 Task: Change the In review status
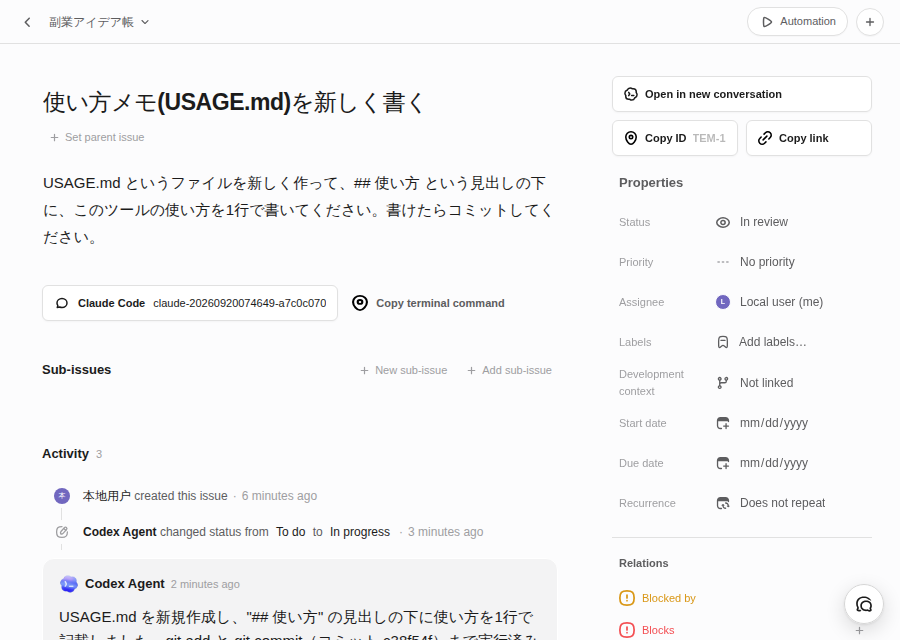752,222
